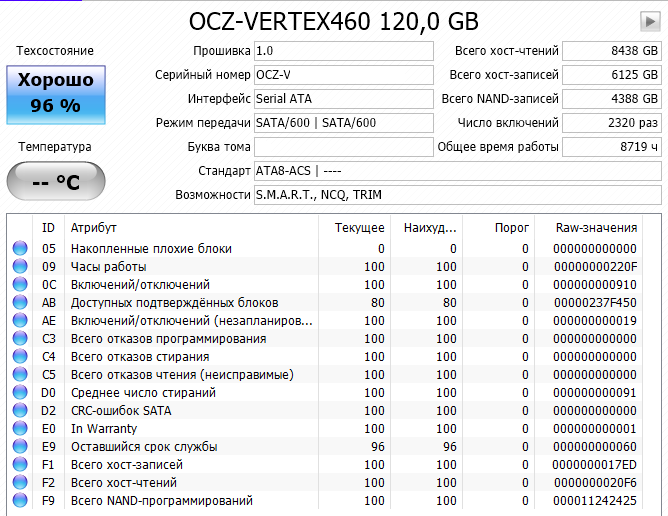The image size is (668, 516).
Task: Click status circle for attribute C4
Action: (20, 356)
